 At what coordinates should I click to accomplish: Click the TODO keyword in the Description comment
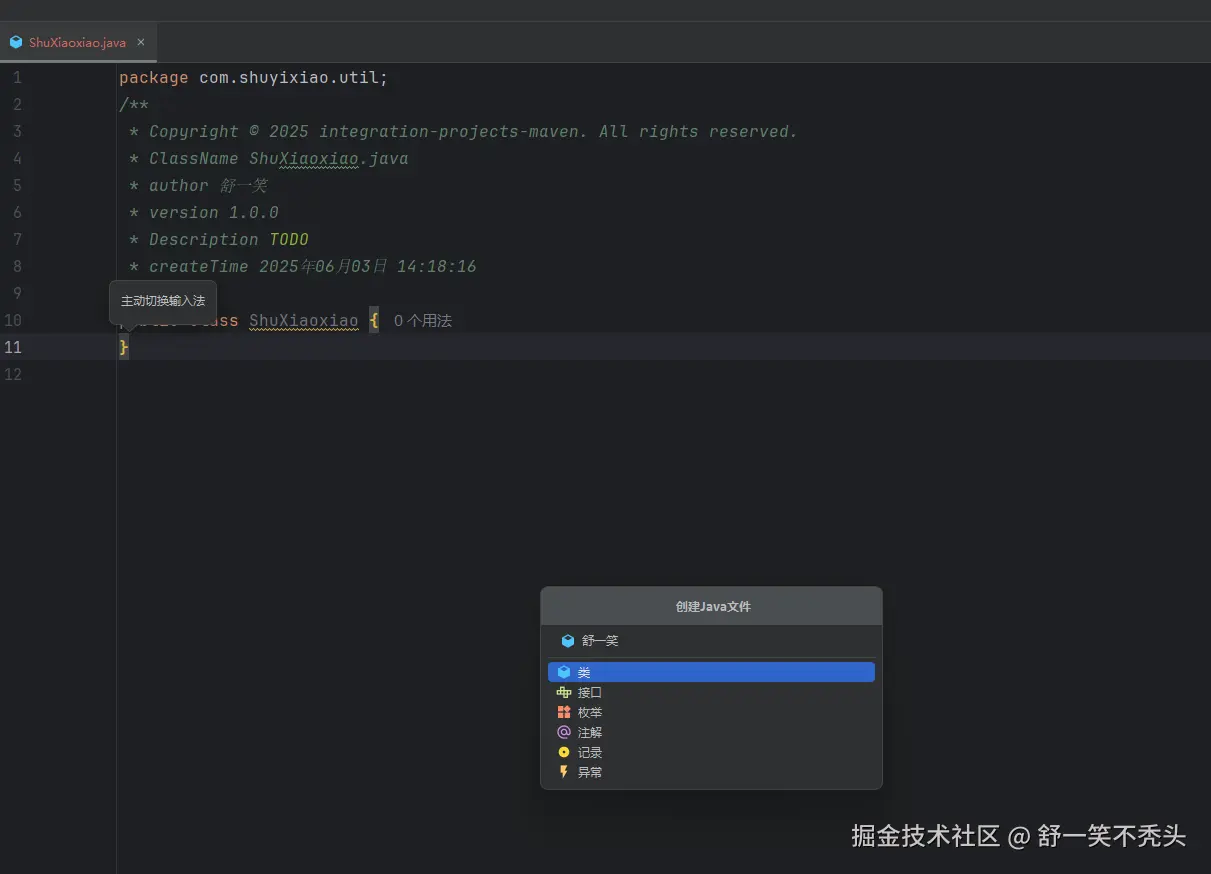click(289, 240)
